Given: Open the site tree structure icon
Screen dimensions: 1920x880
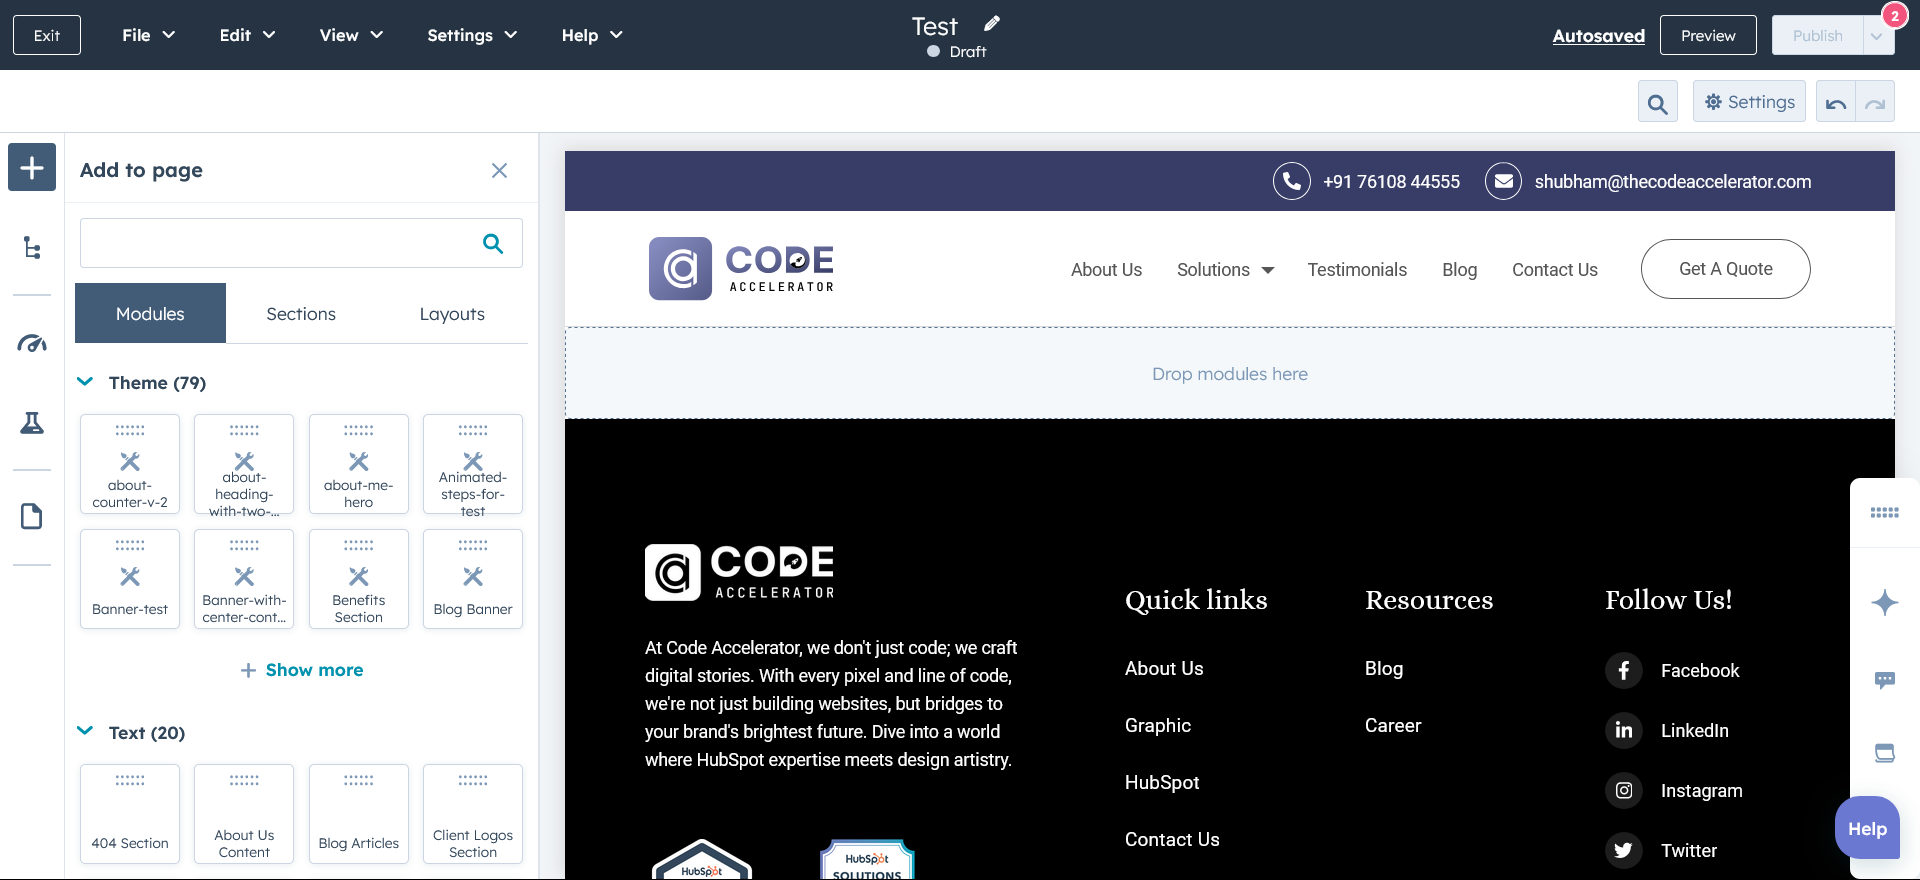Looking at the screenshot, I should (32, 248).
